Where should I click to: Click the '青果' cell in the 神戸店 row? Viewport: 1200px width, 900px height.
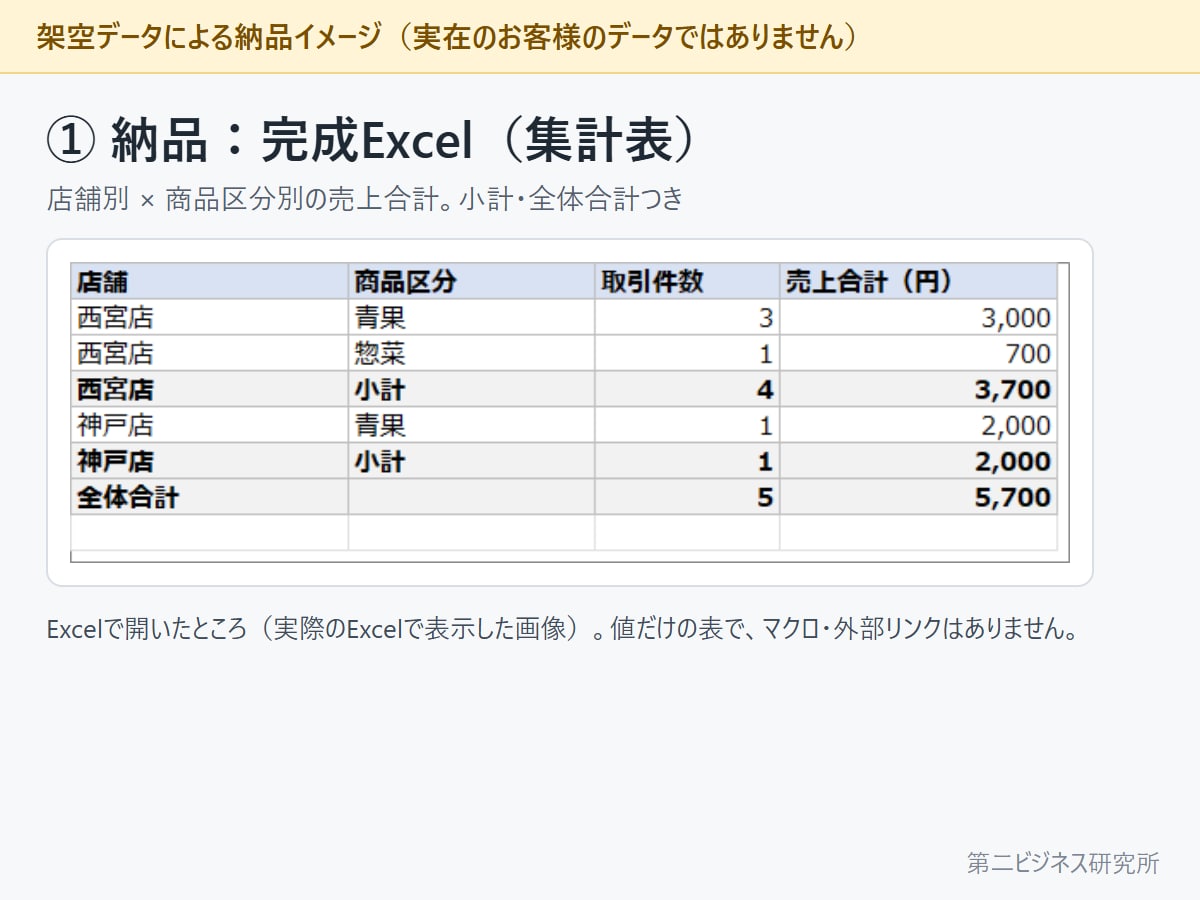471,425
